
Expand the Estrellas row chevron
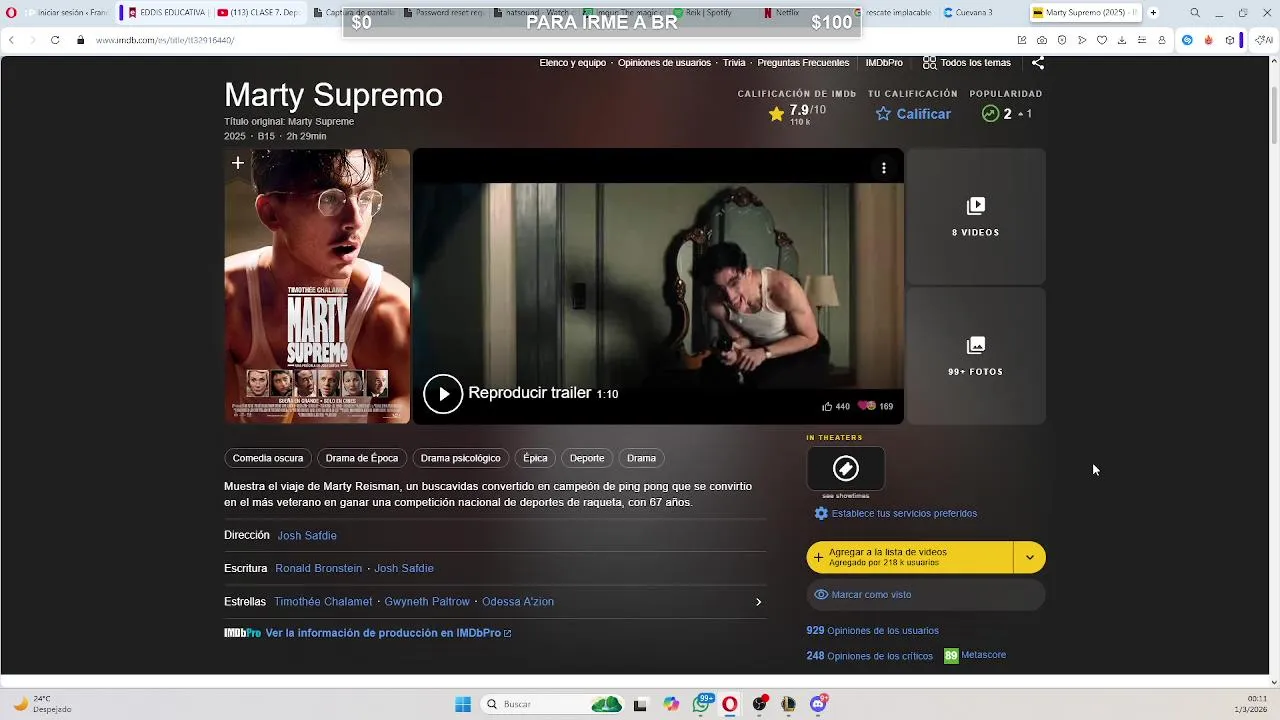pyautogui.click(x=758, y=602)
